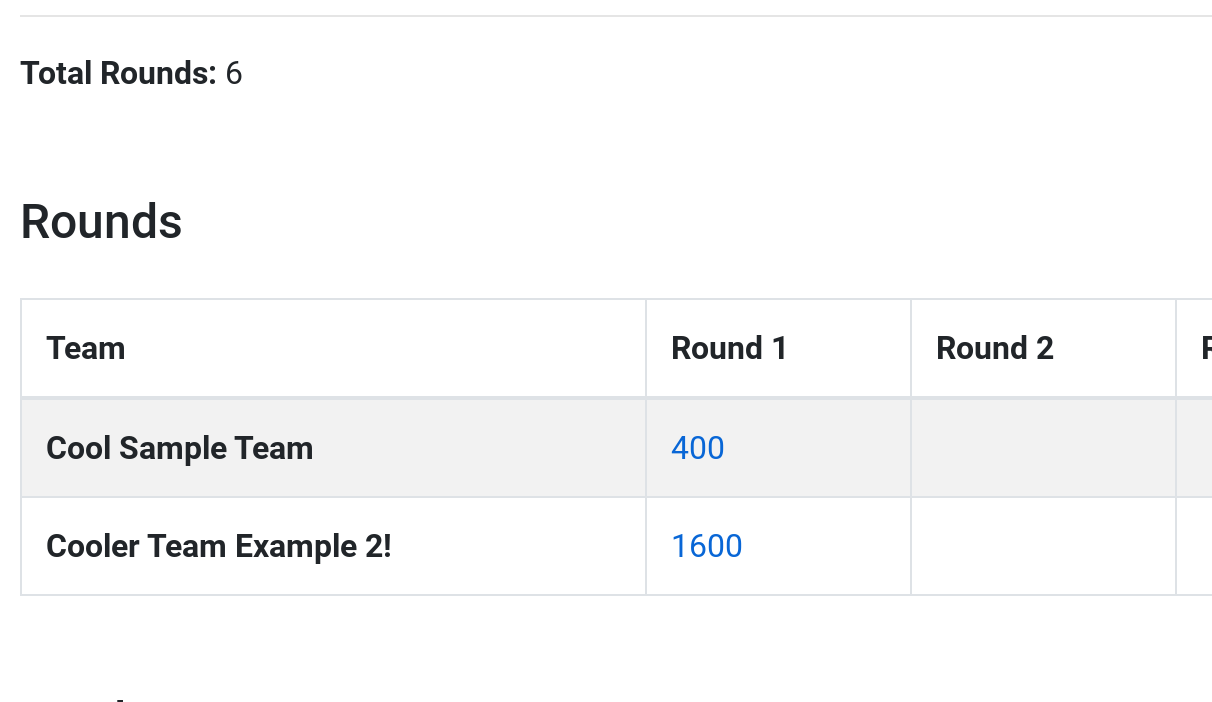The width and height of the screenshot is (1212, 702).
Task: Click the number 2 in the Round 2 header
Action: [1044, 348]
